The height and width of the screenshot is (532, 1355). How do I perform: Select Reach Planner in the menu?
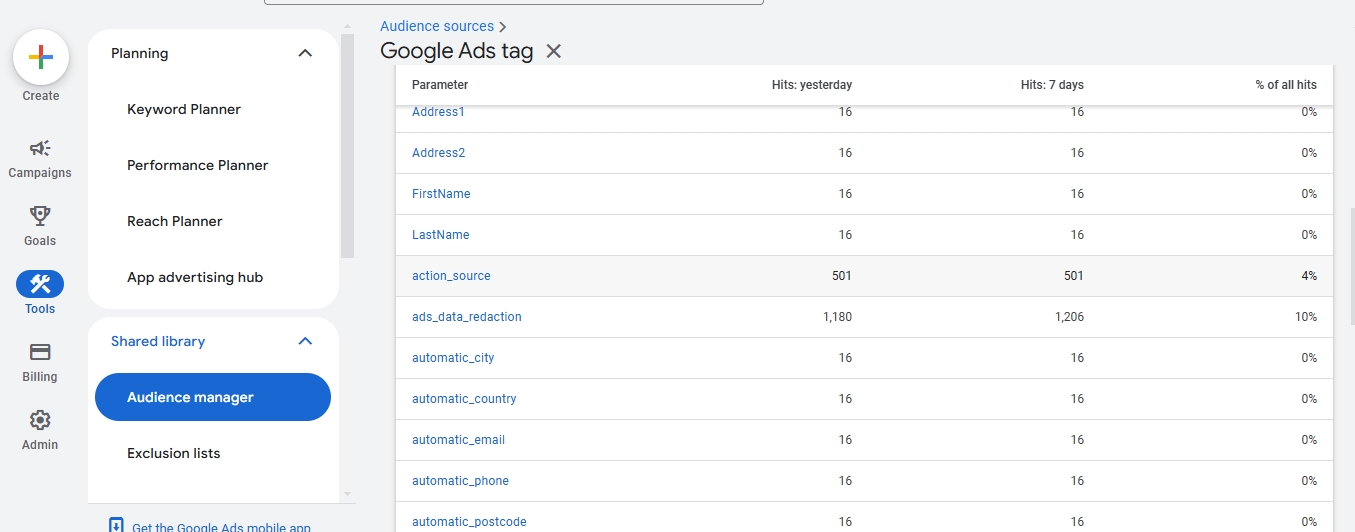(x=175, y=221)
